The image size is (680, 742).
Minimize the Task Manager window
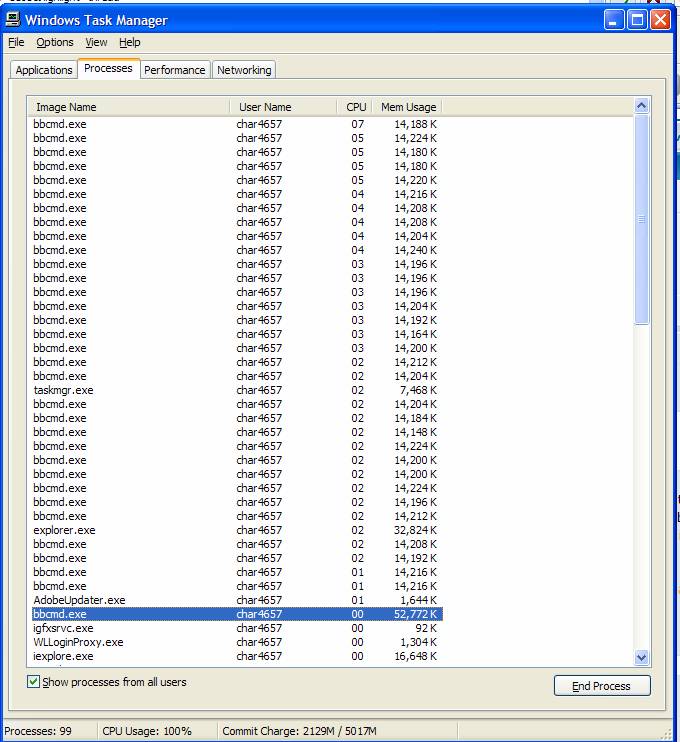(x=614, y=20)
